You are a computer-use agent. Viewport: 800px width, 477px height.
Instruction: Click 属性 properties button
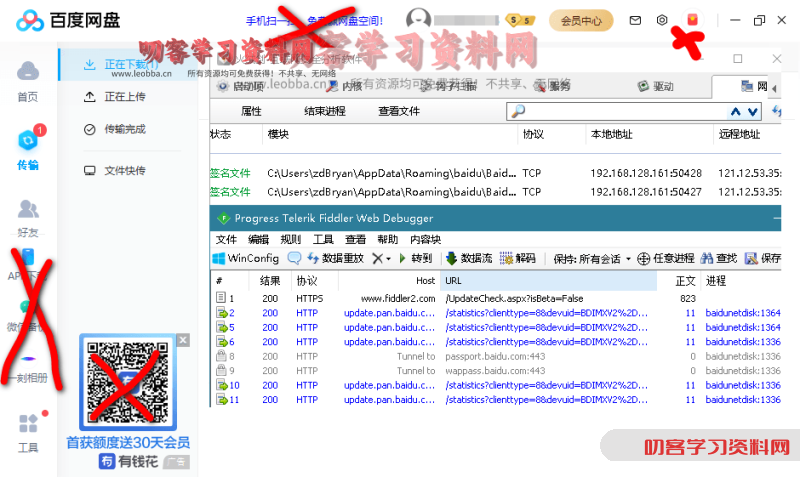(251, 111)
